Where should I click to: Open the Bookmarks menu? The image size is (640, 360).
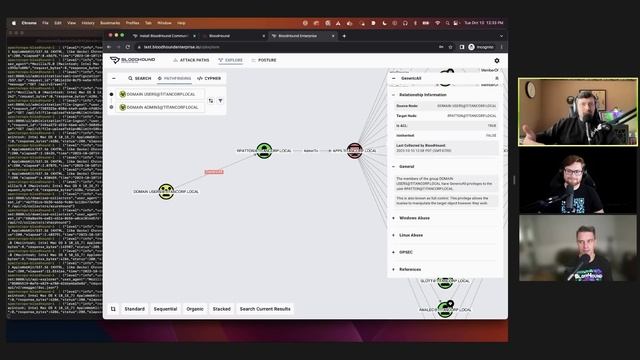110,23
